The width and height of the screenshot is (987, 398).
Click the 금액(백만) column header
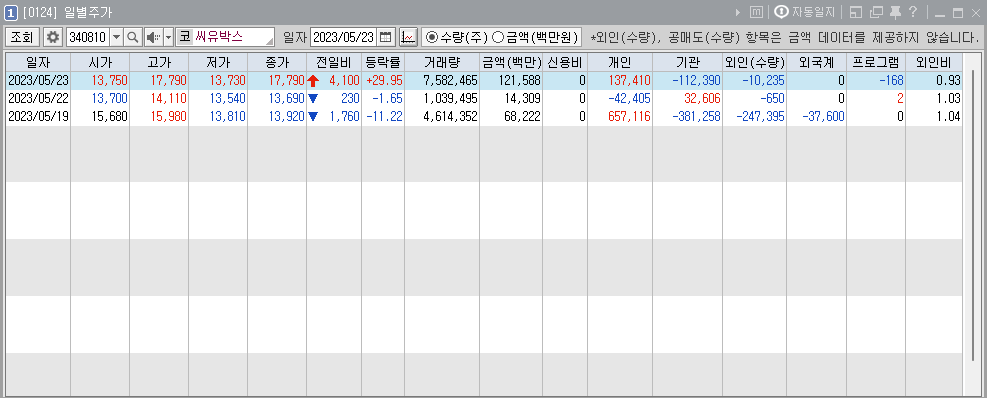510,62
